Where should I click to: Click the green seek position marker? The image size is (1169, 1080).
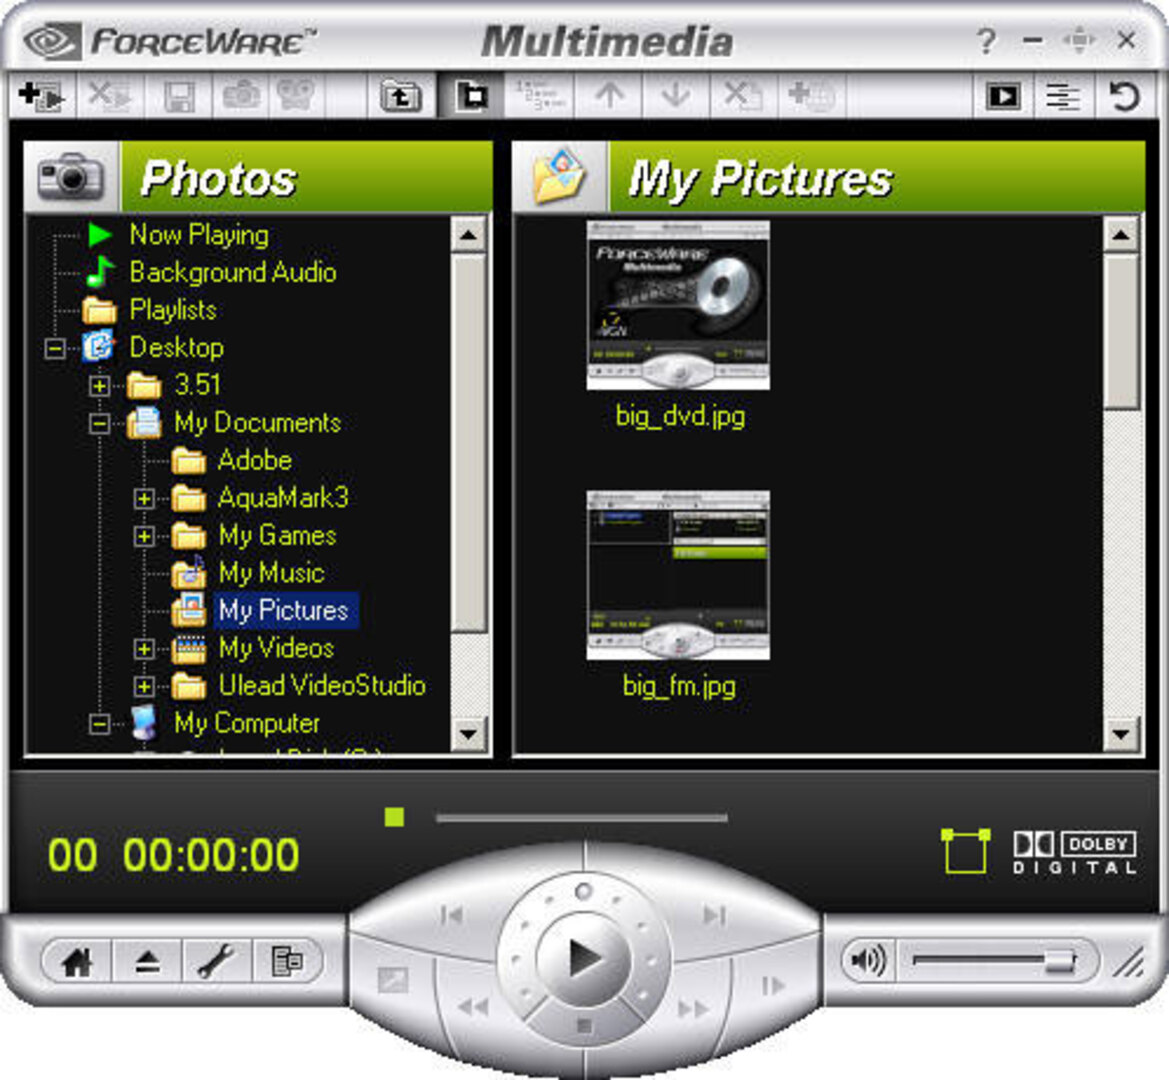(394, 818)
